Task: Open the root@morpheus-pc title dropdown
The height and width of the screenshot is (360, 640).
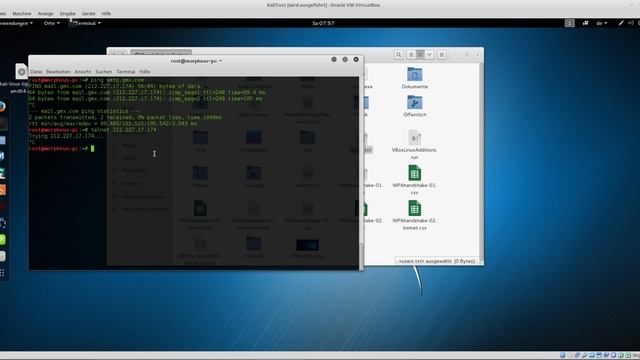Action: (196, 61)
